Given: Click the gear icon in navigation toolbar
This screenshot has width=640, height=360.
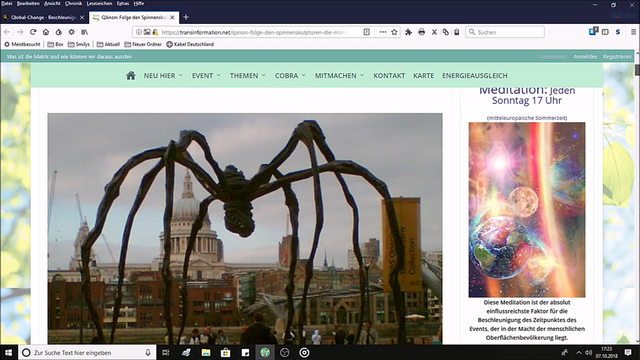Looking at the screenshot, I should (x=71, y=32).
